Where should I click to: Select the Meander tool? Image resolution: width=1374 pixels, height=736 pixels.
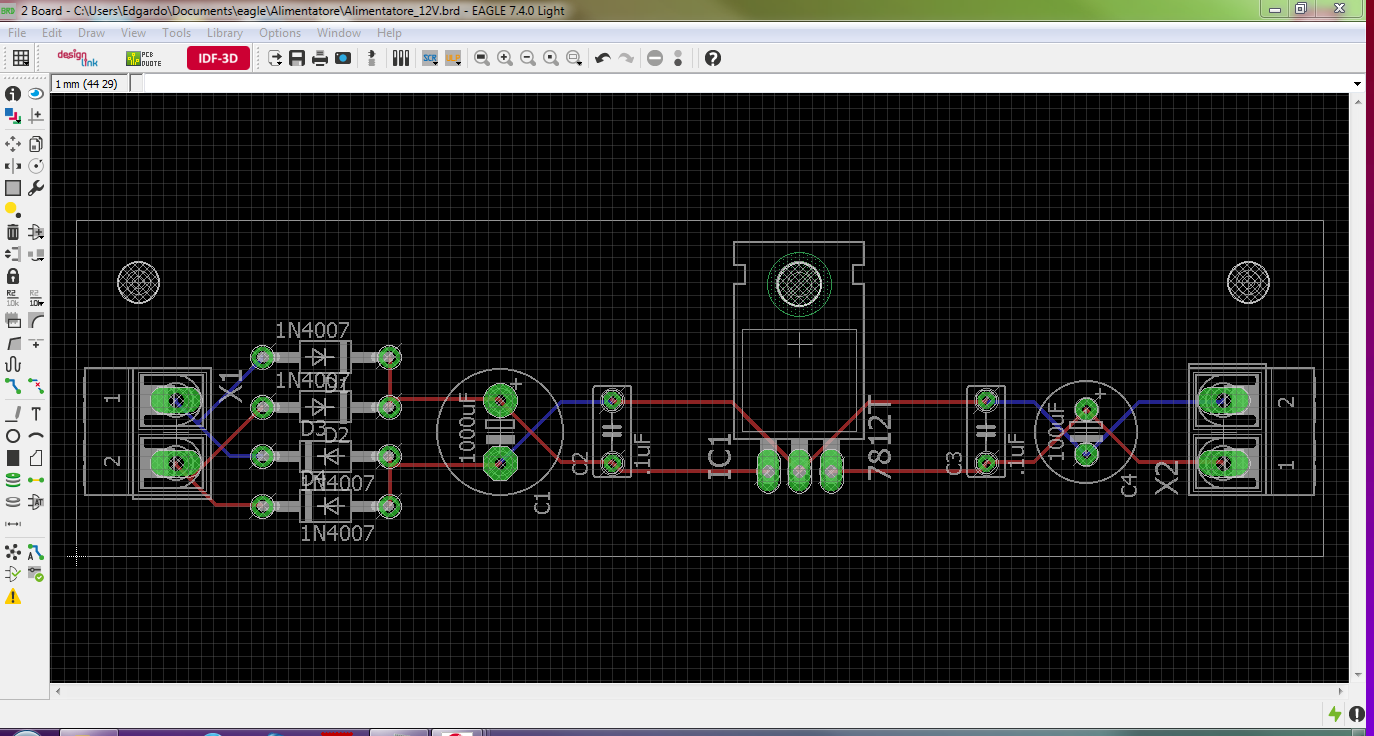pyautogui.click(x=13, y=365)
